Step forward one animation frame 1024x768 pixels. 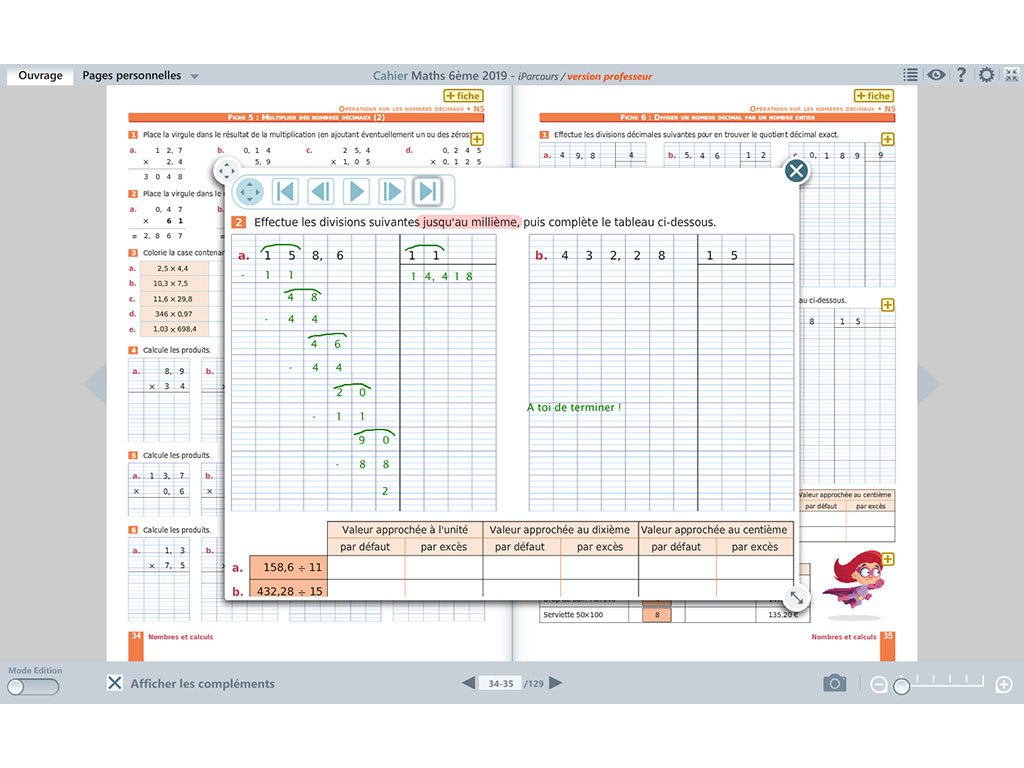coord(392,191)
